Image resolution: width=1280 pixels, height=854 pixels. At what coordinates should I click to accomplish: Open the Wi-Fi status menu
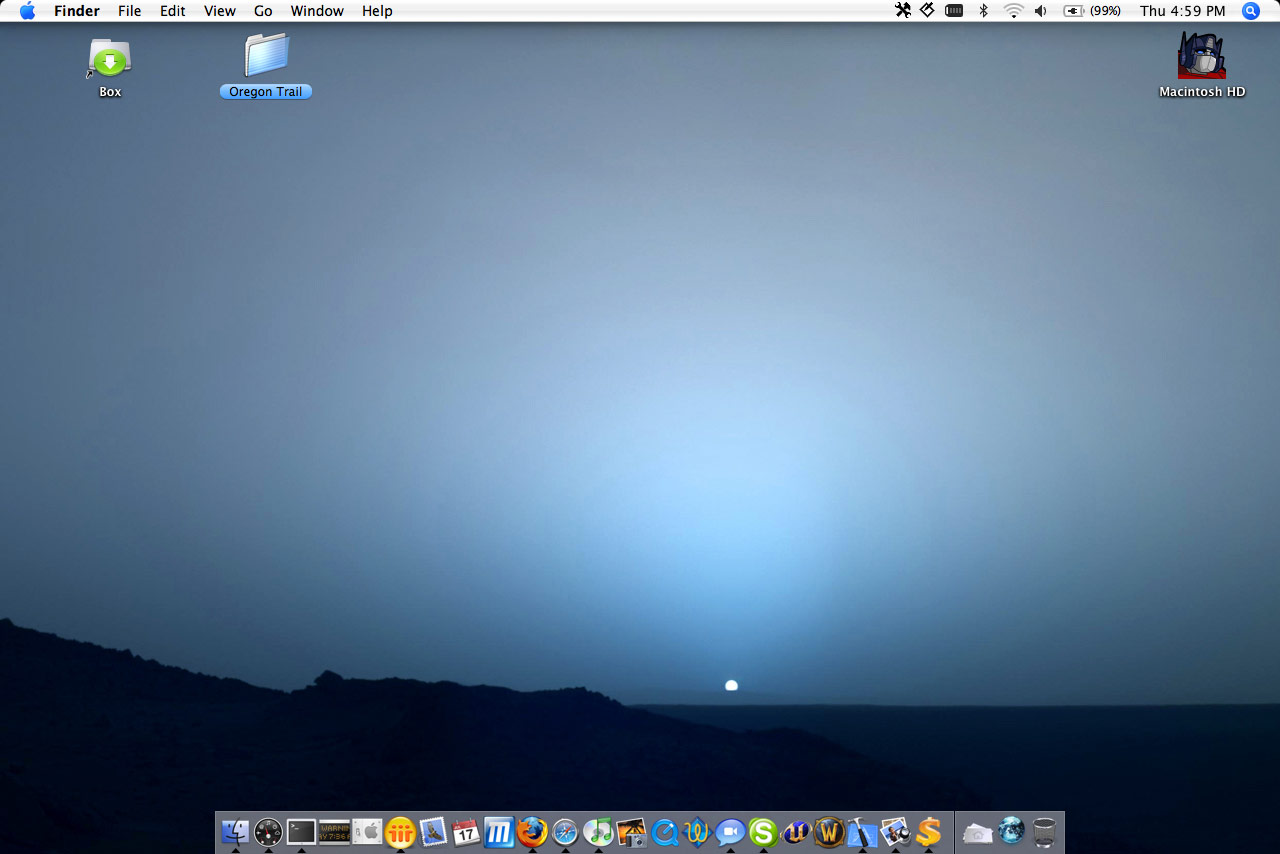coord(1013,11)
